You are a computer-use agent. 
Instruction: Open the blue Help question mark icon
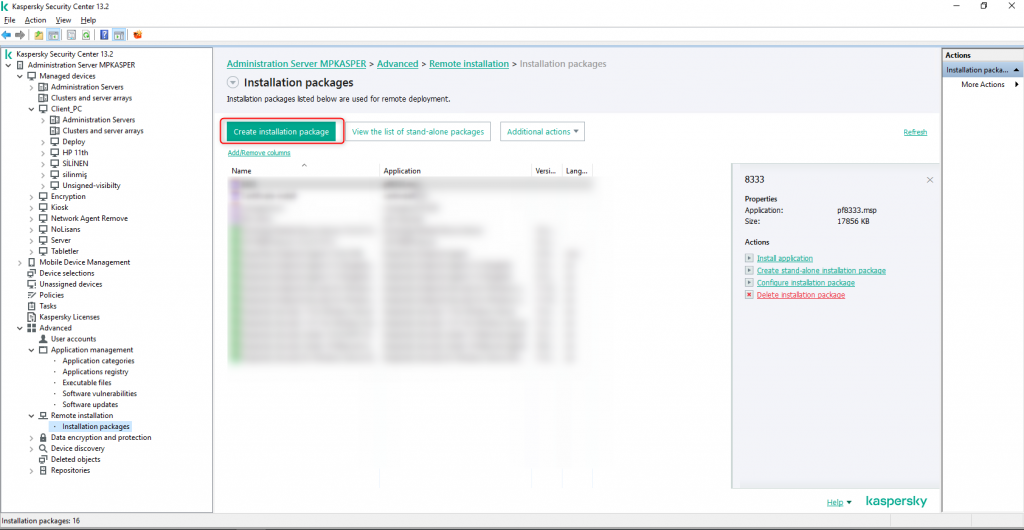pos(104,35)
